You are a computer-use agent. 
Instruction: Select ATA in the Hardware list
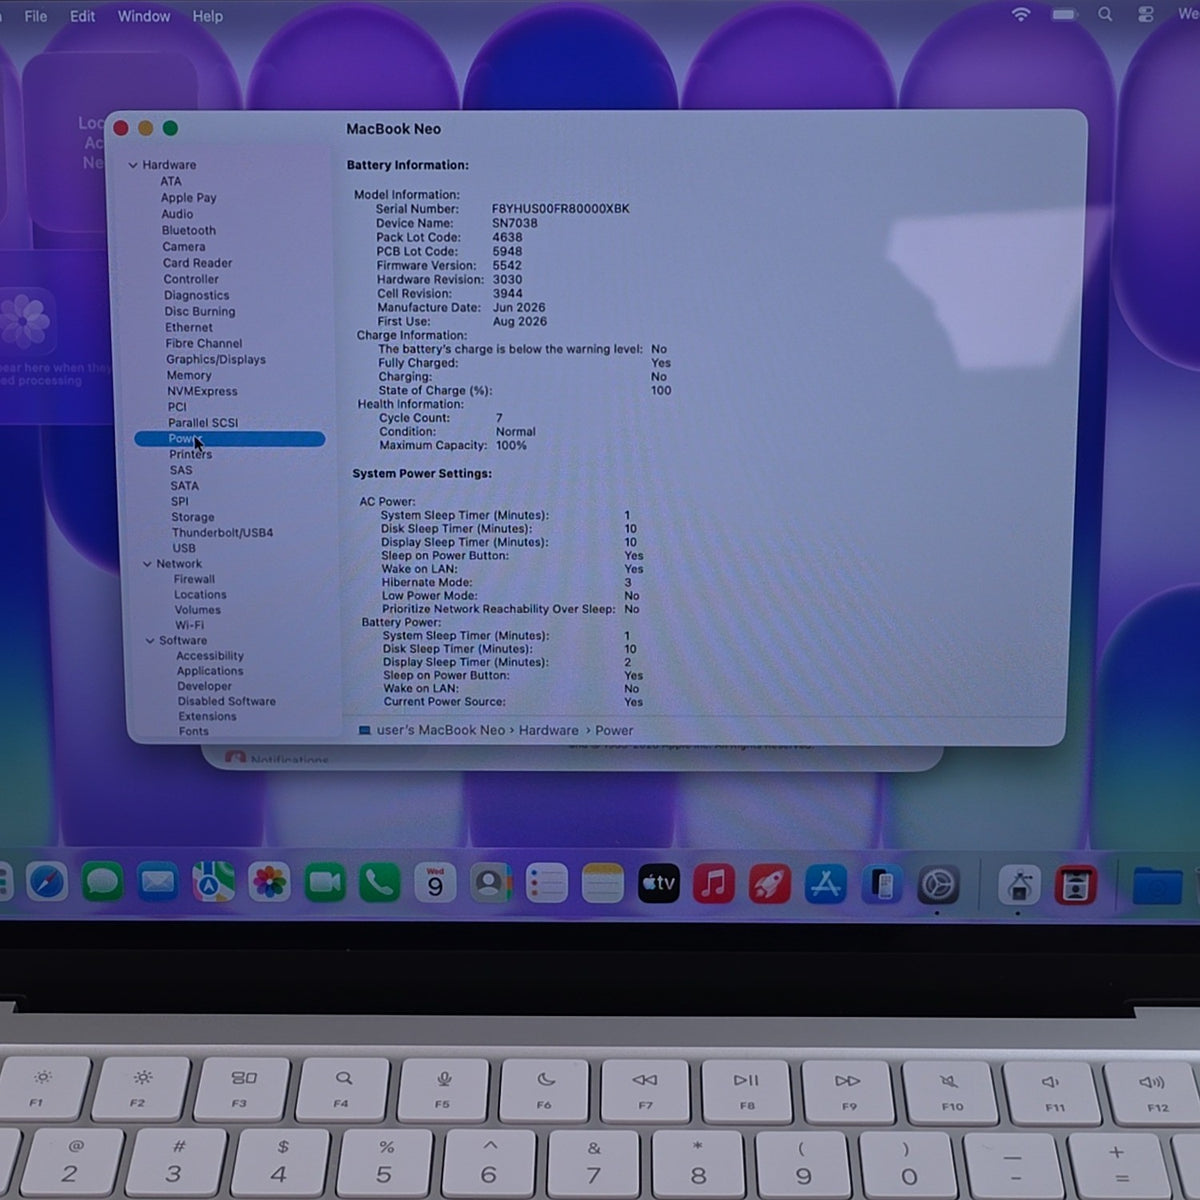(171, 181)
